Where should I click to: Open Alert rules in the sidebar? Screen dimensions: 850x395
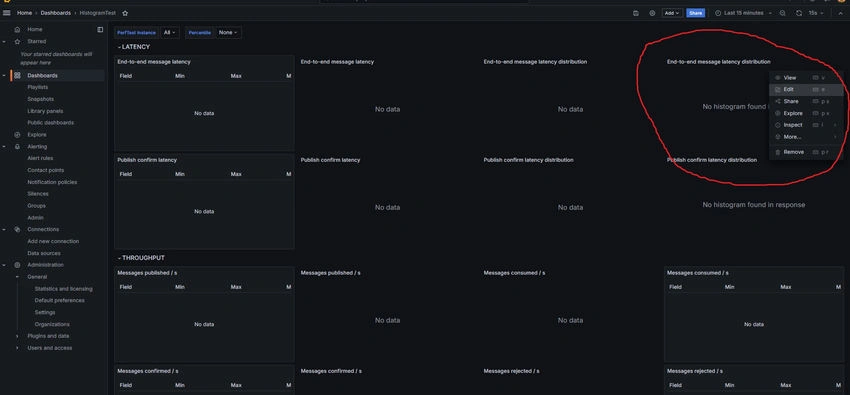(40, 158)
